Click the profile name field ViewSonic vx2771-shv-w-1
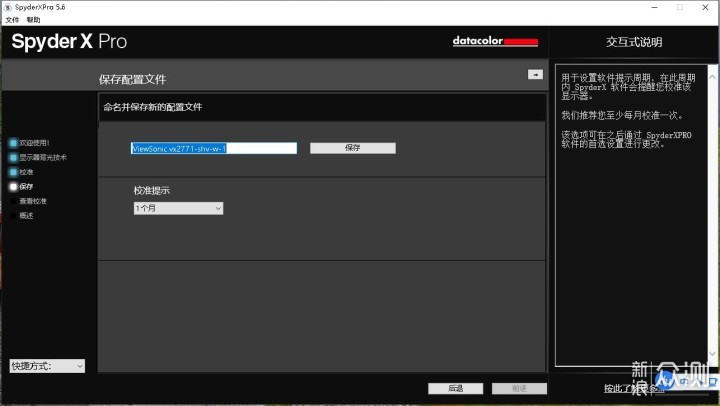The height and width of the screenshot is (406, 720). [x=214, y=148]
